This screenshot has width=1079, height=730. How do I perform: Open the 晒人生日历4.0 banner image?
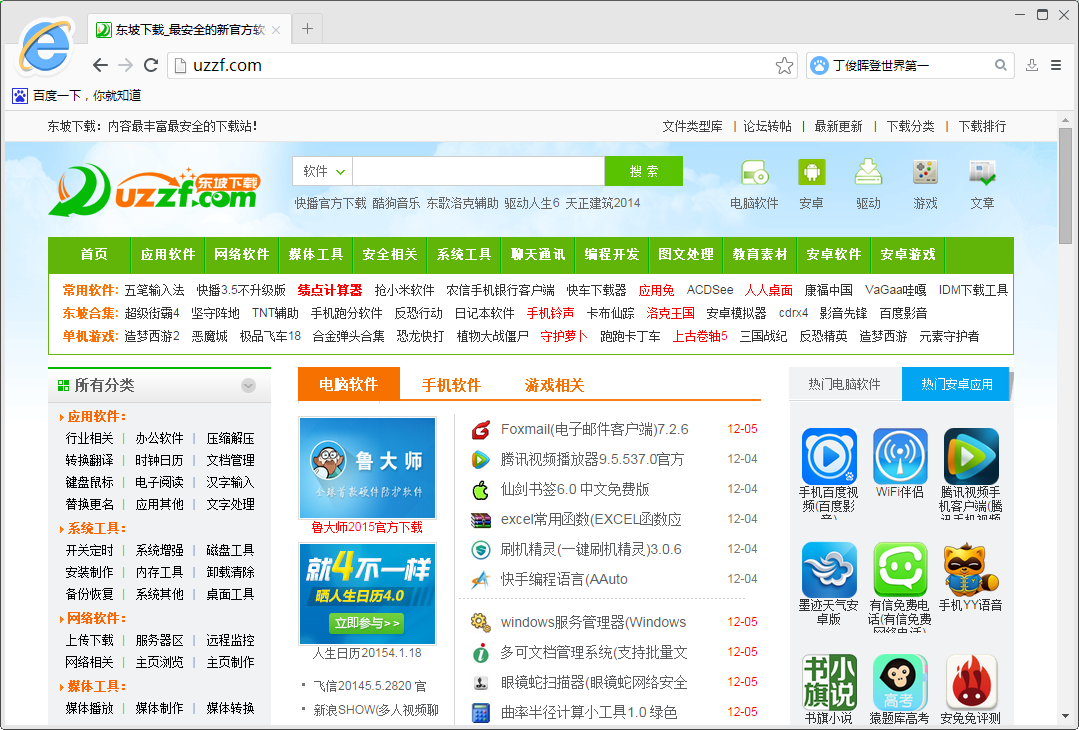click(367, 594)
